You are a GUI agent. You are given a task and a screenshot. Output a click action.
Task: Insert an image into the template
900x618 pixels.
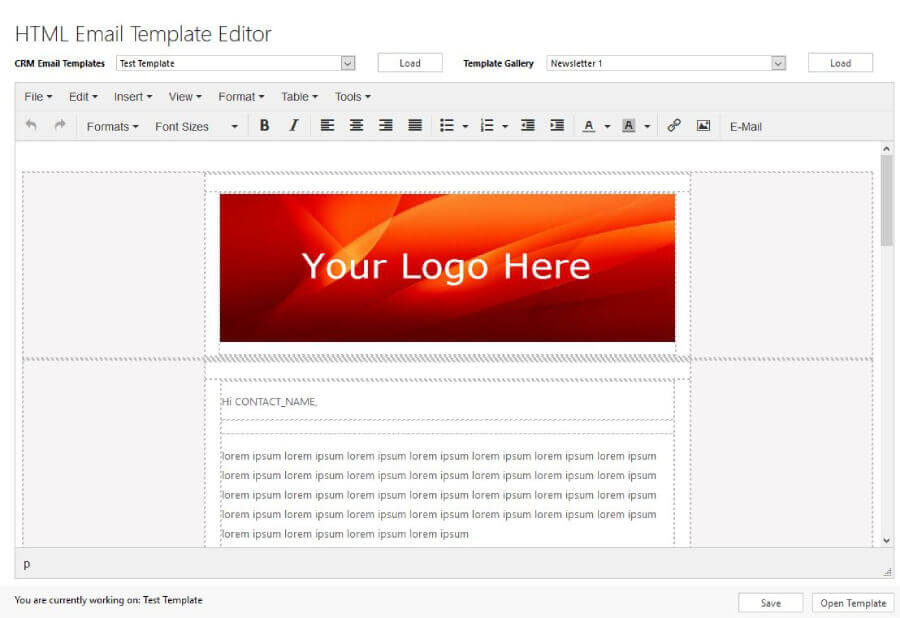(702, 125)
